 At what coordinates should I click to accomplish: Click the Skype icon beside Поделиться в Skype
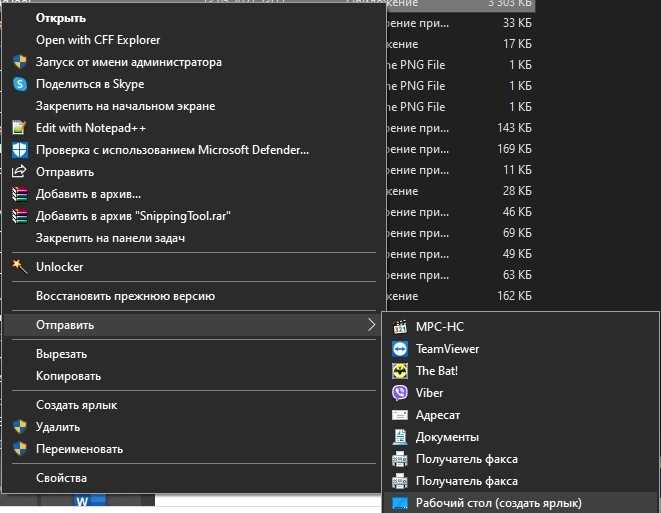coord(20,84)
